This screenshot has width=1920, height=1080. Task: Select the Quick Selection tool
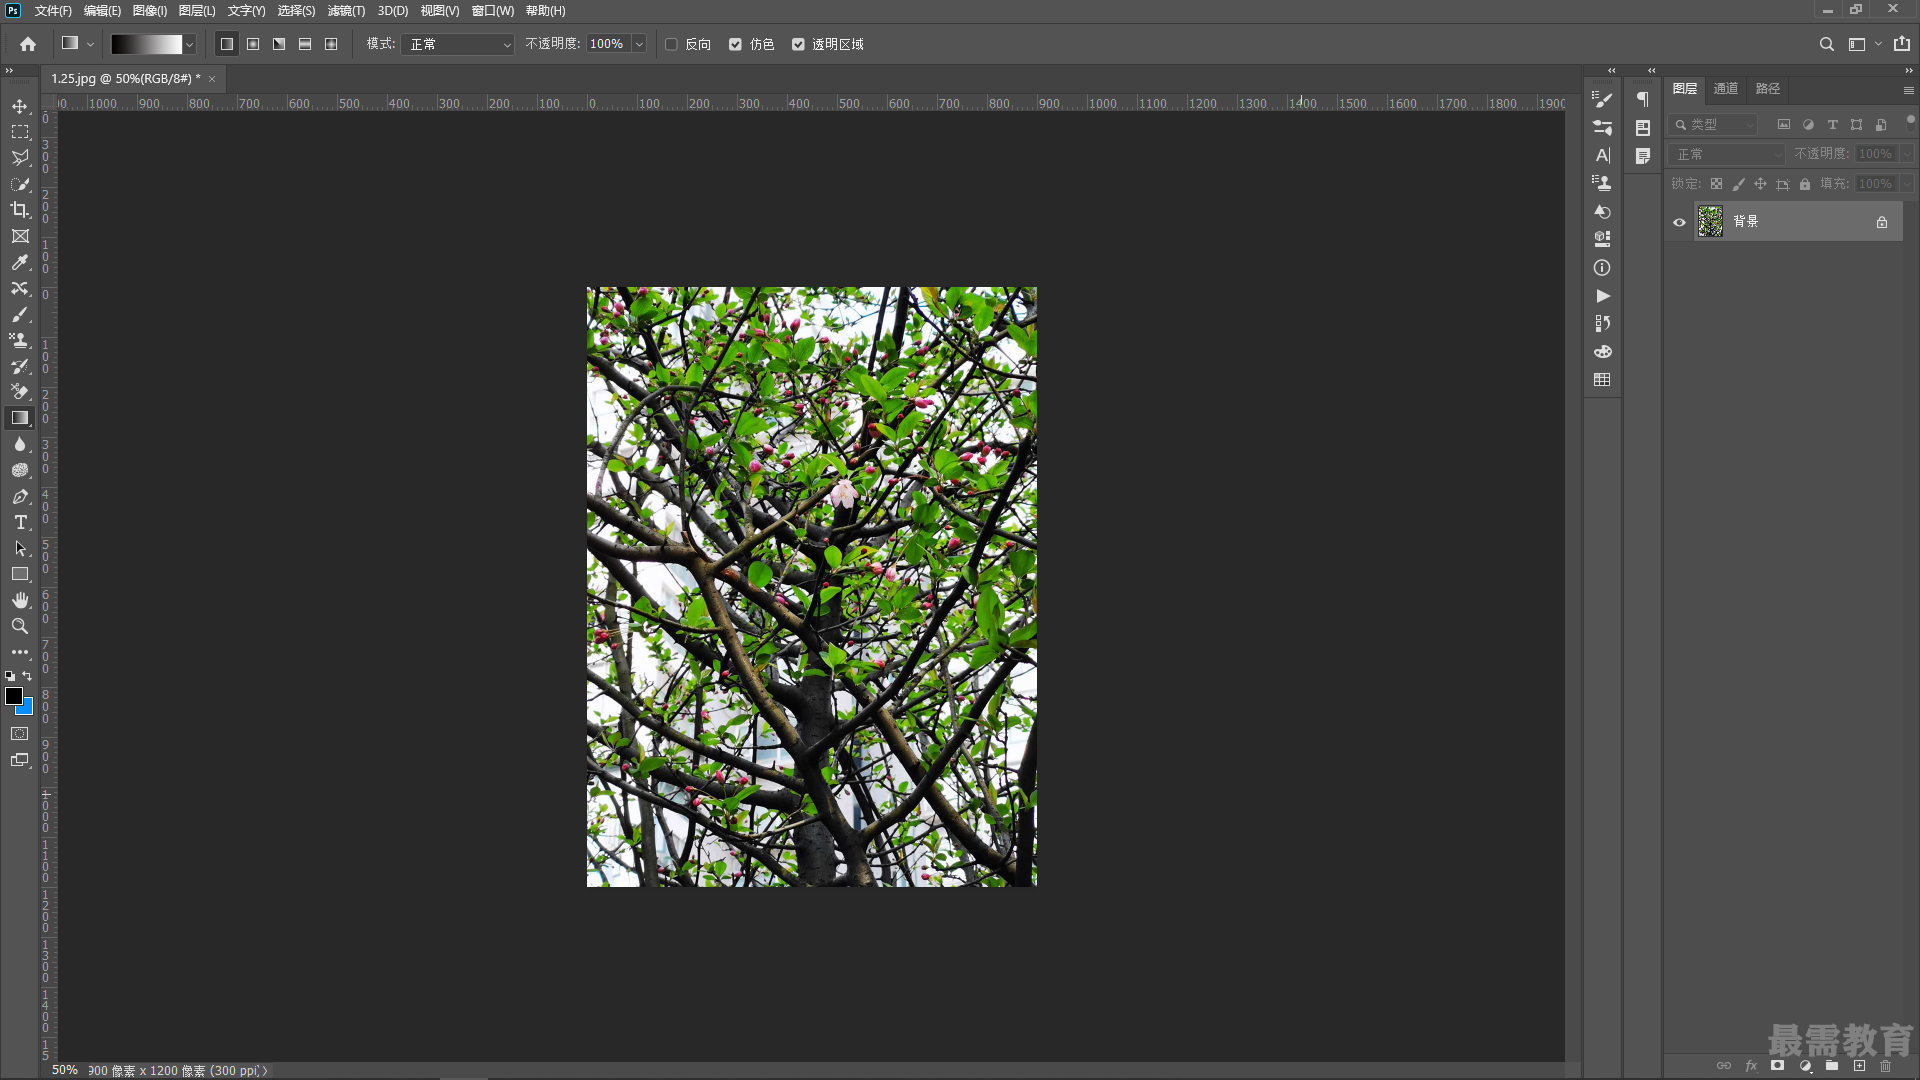(x=20, y=184)
